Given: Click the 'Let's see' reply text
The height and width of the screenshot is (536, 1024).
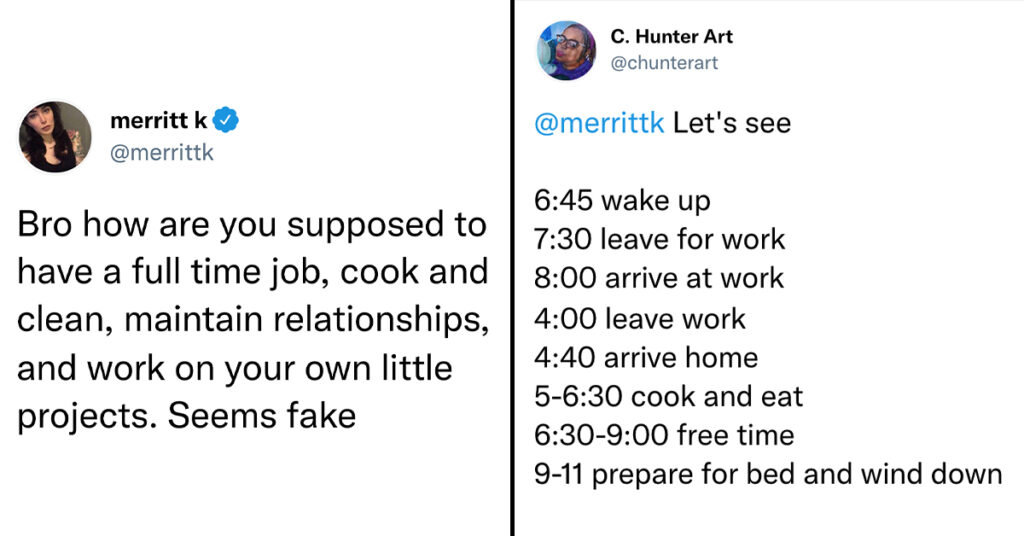Looking at the screenshot, I should point(731,123).
